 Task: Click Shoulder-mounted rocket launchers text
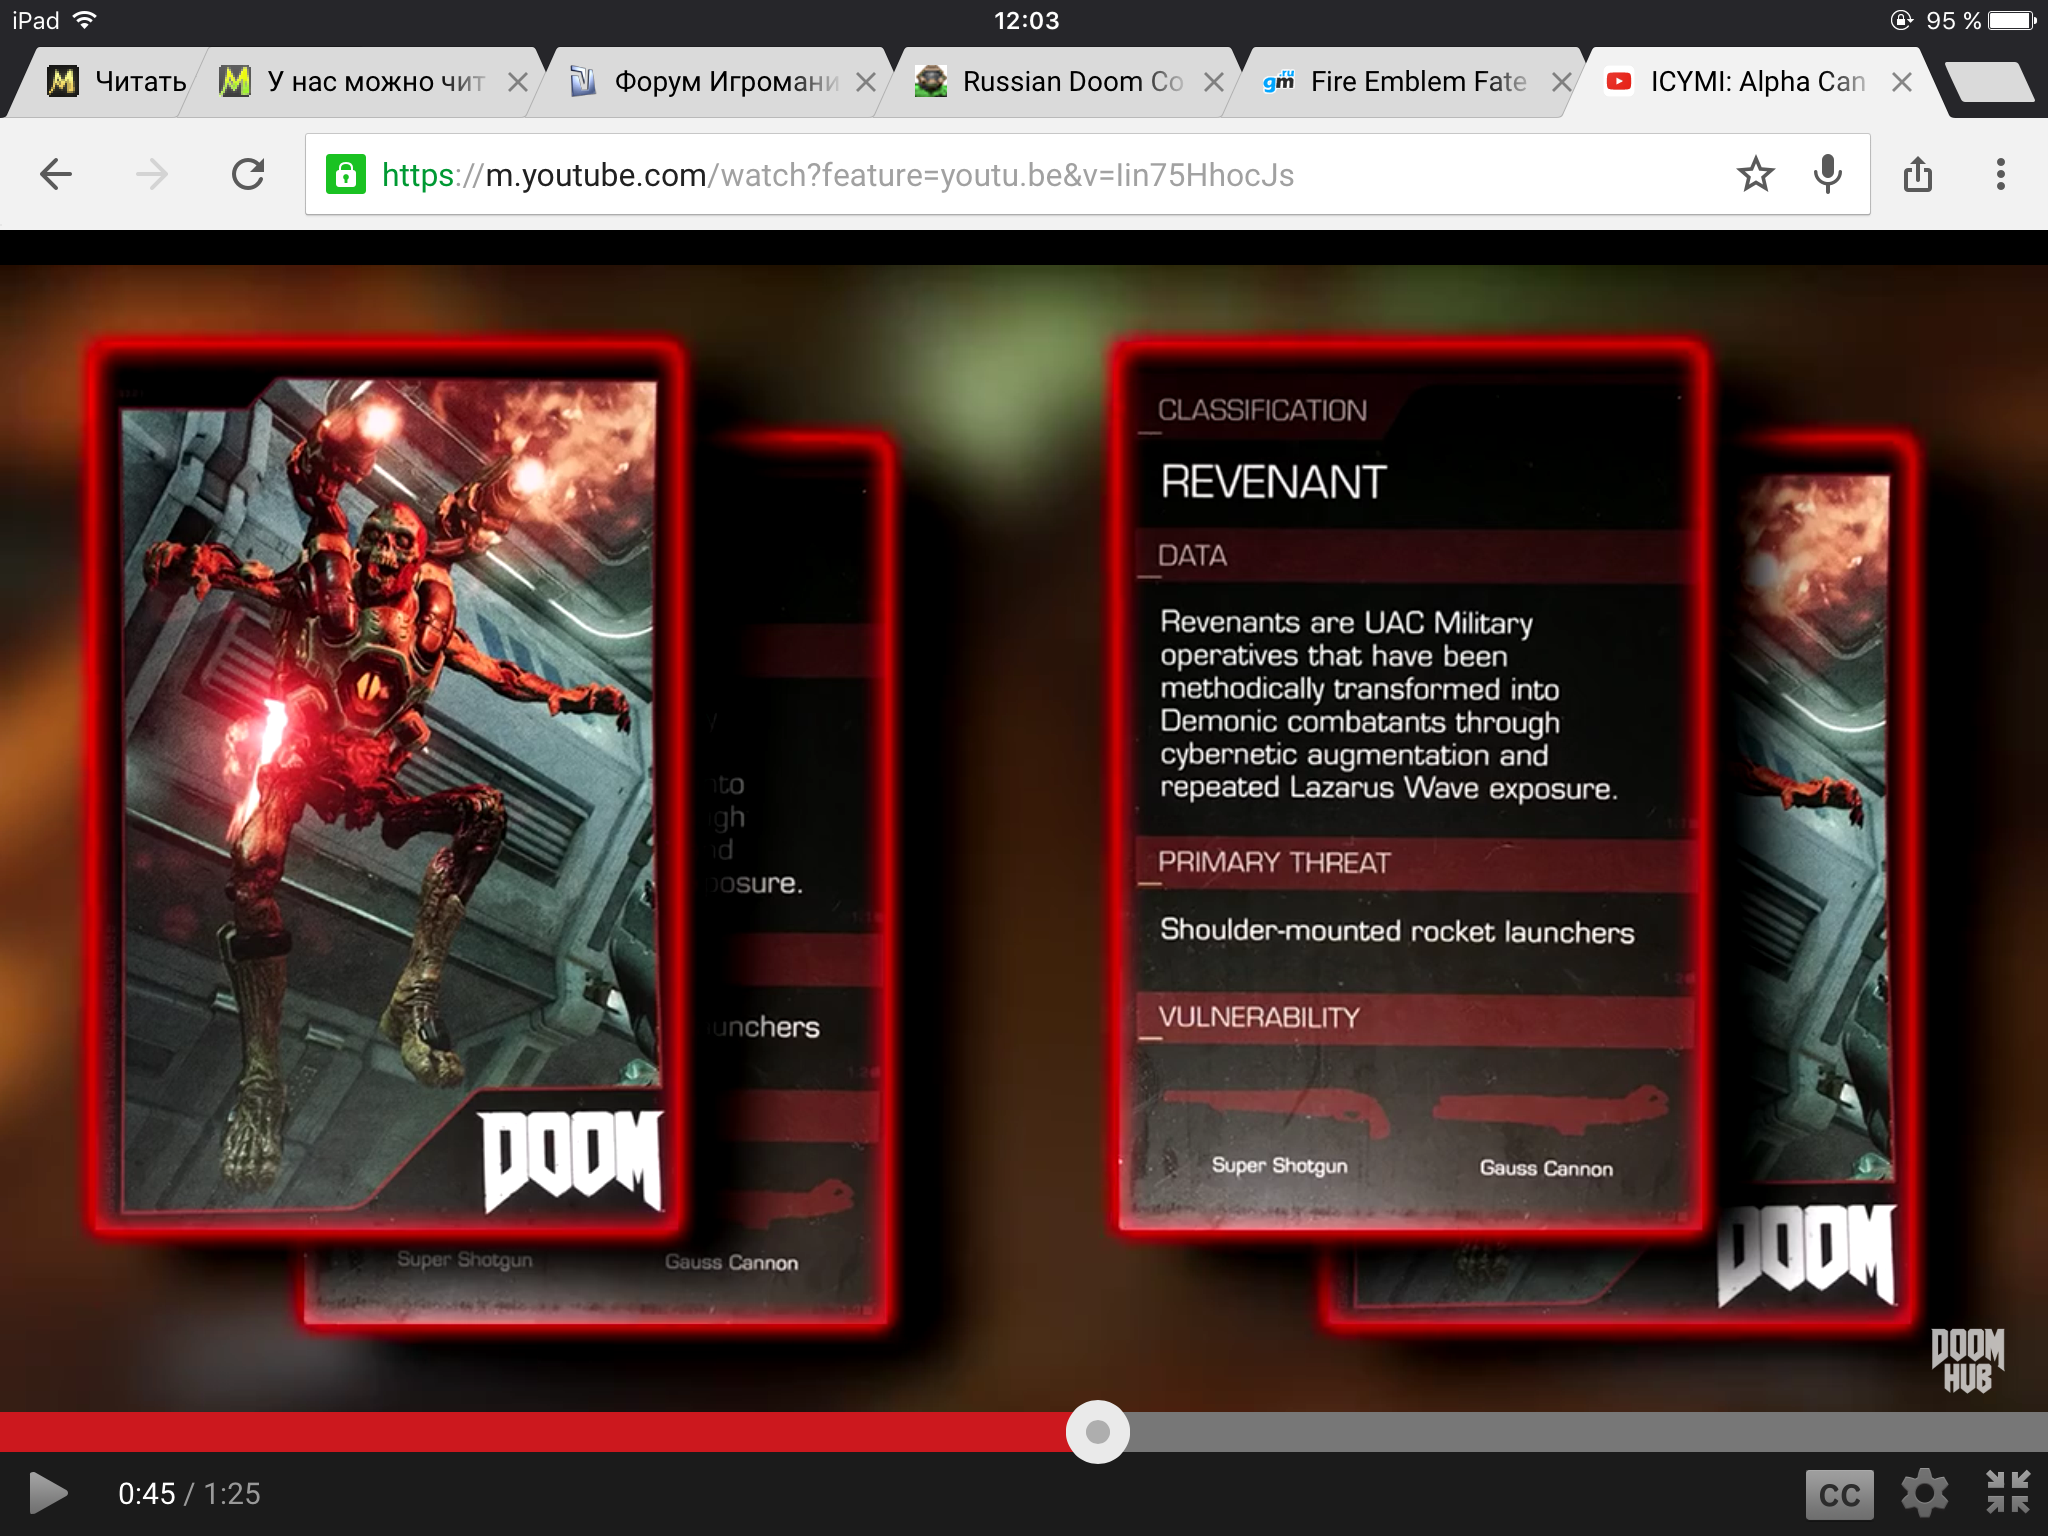point(1397,932)
